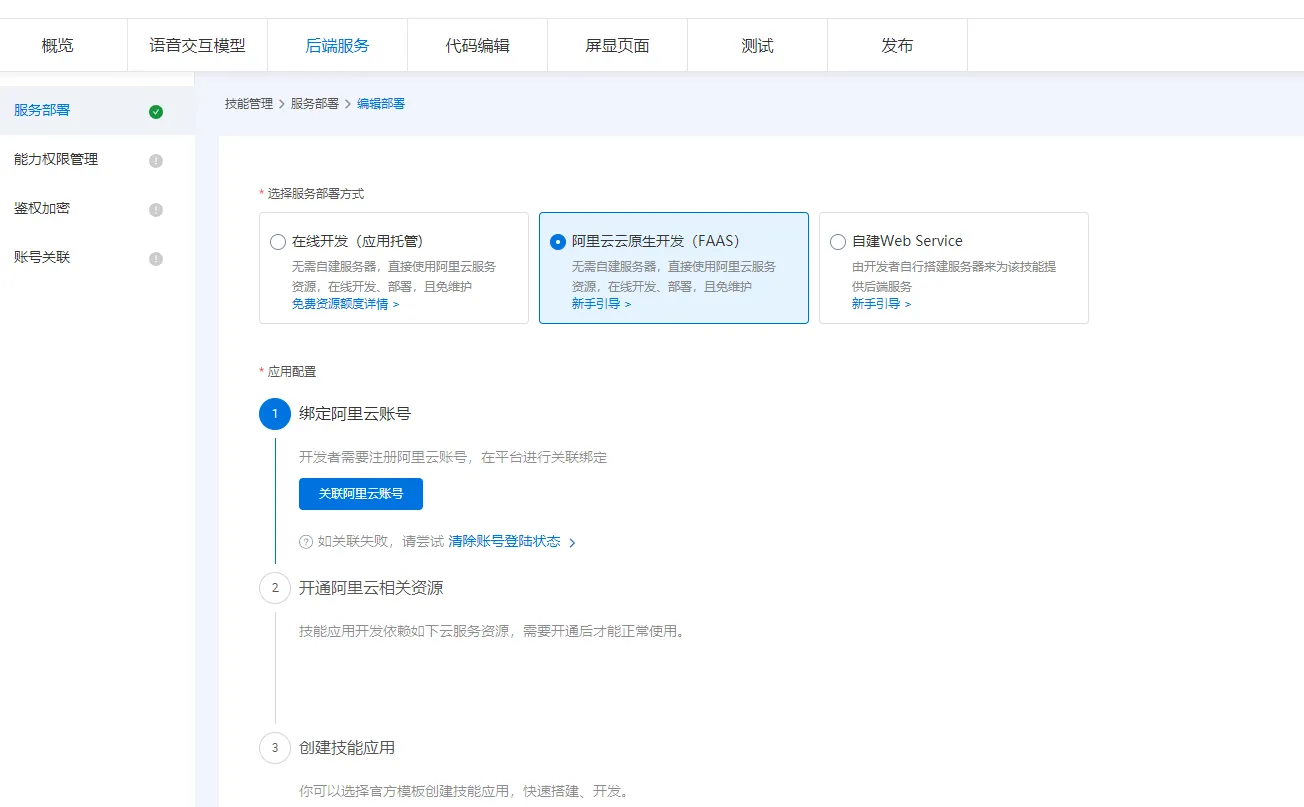Open 免费资源额度详情 link
The height and width of the screenshot is (807, 1304).
tap(345, 304)
